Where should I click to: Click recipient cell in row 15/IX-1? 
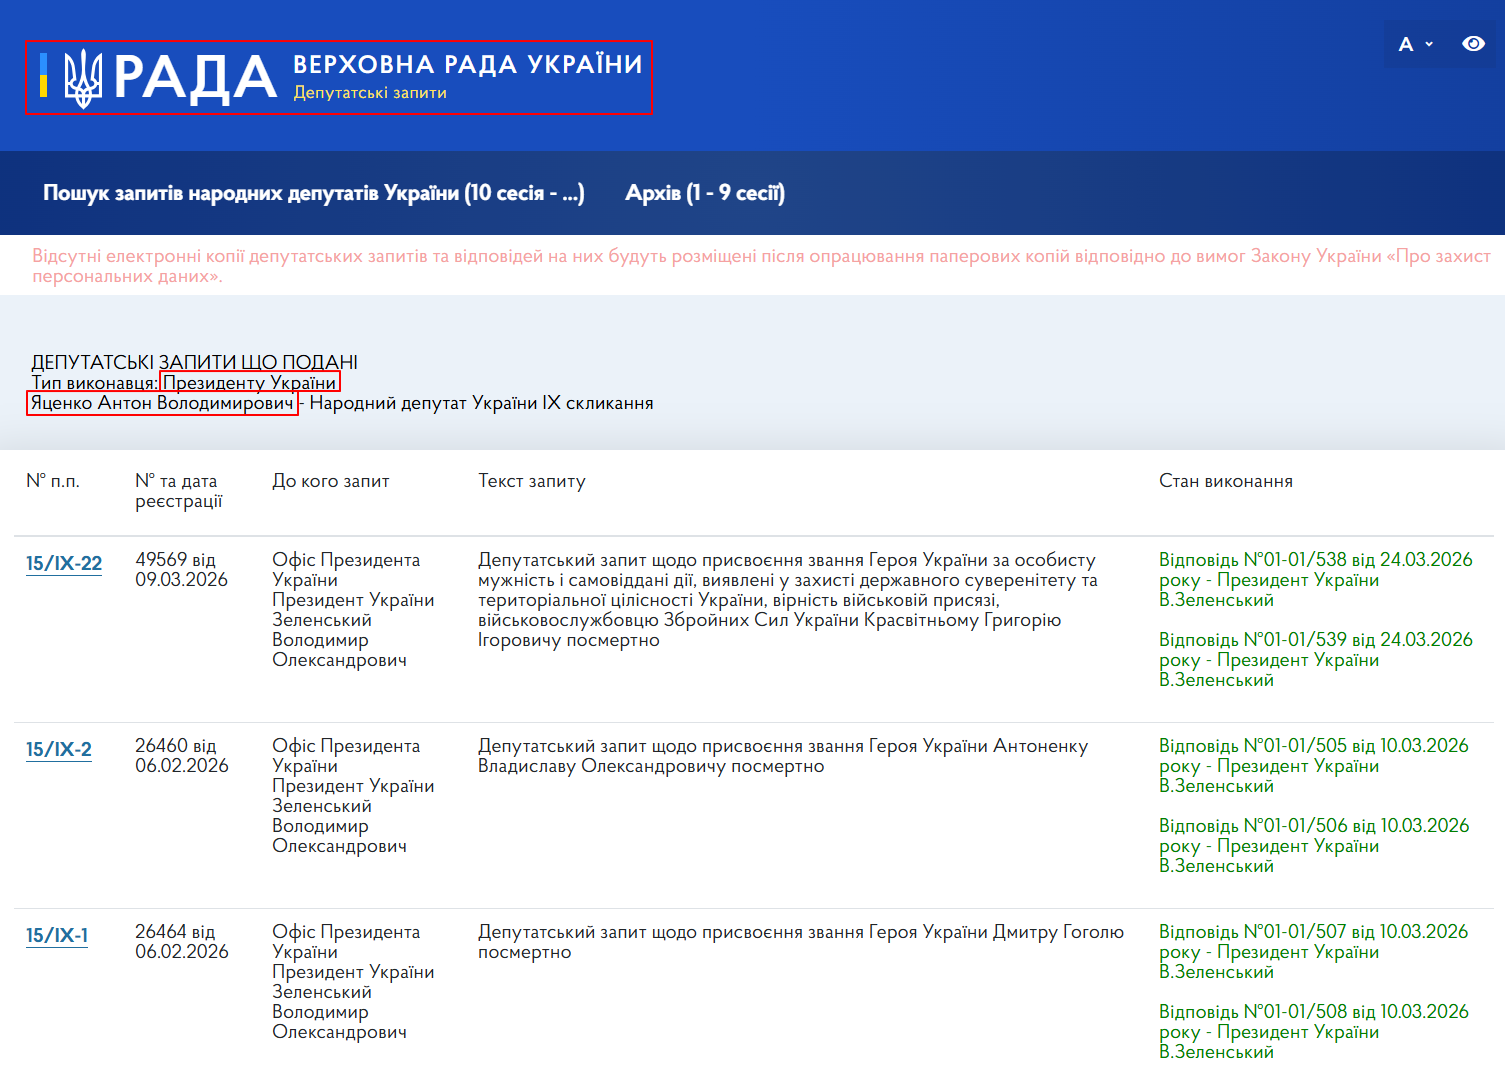(x=353, y=982)
